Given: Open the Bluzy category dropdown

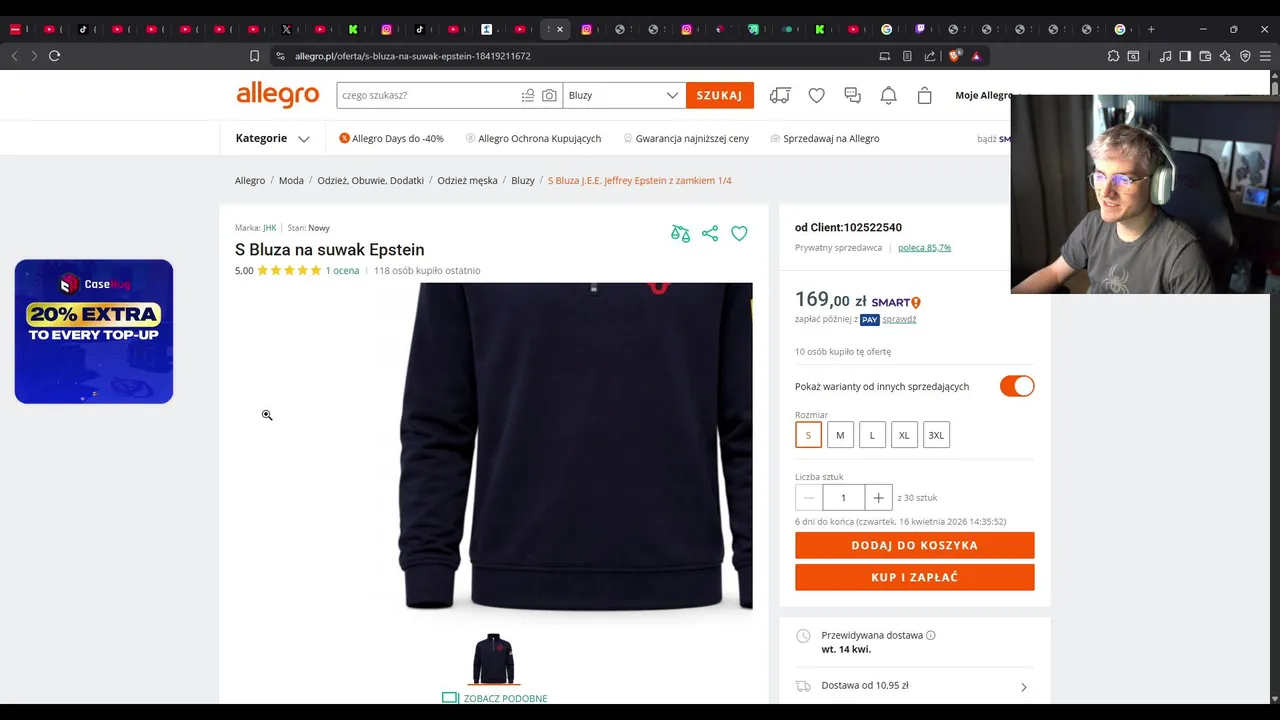Looking at the screenshot, I should coord(624,95).
